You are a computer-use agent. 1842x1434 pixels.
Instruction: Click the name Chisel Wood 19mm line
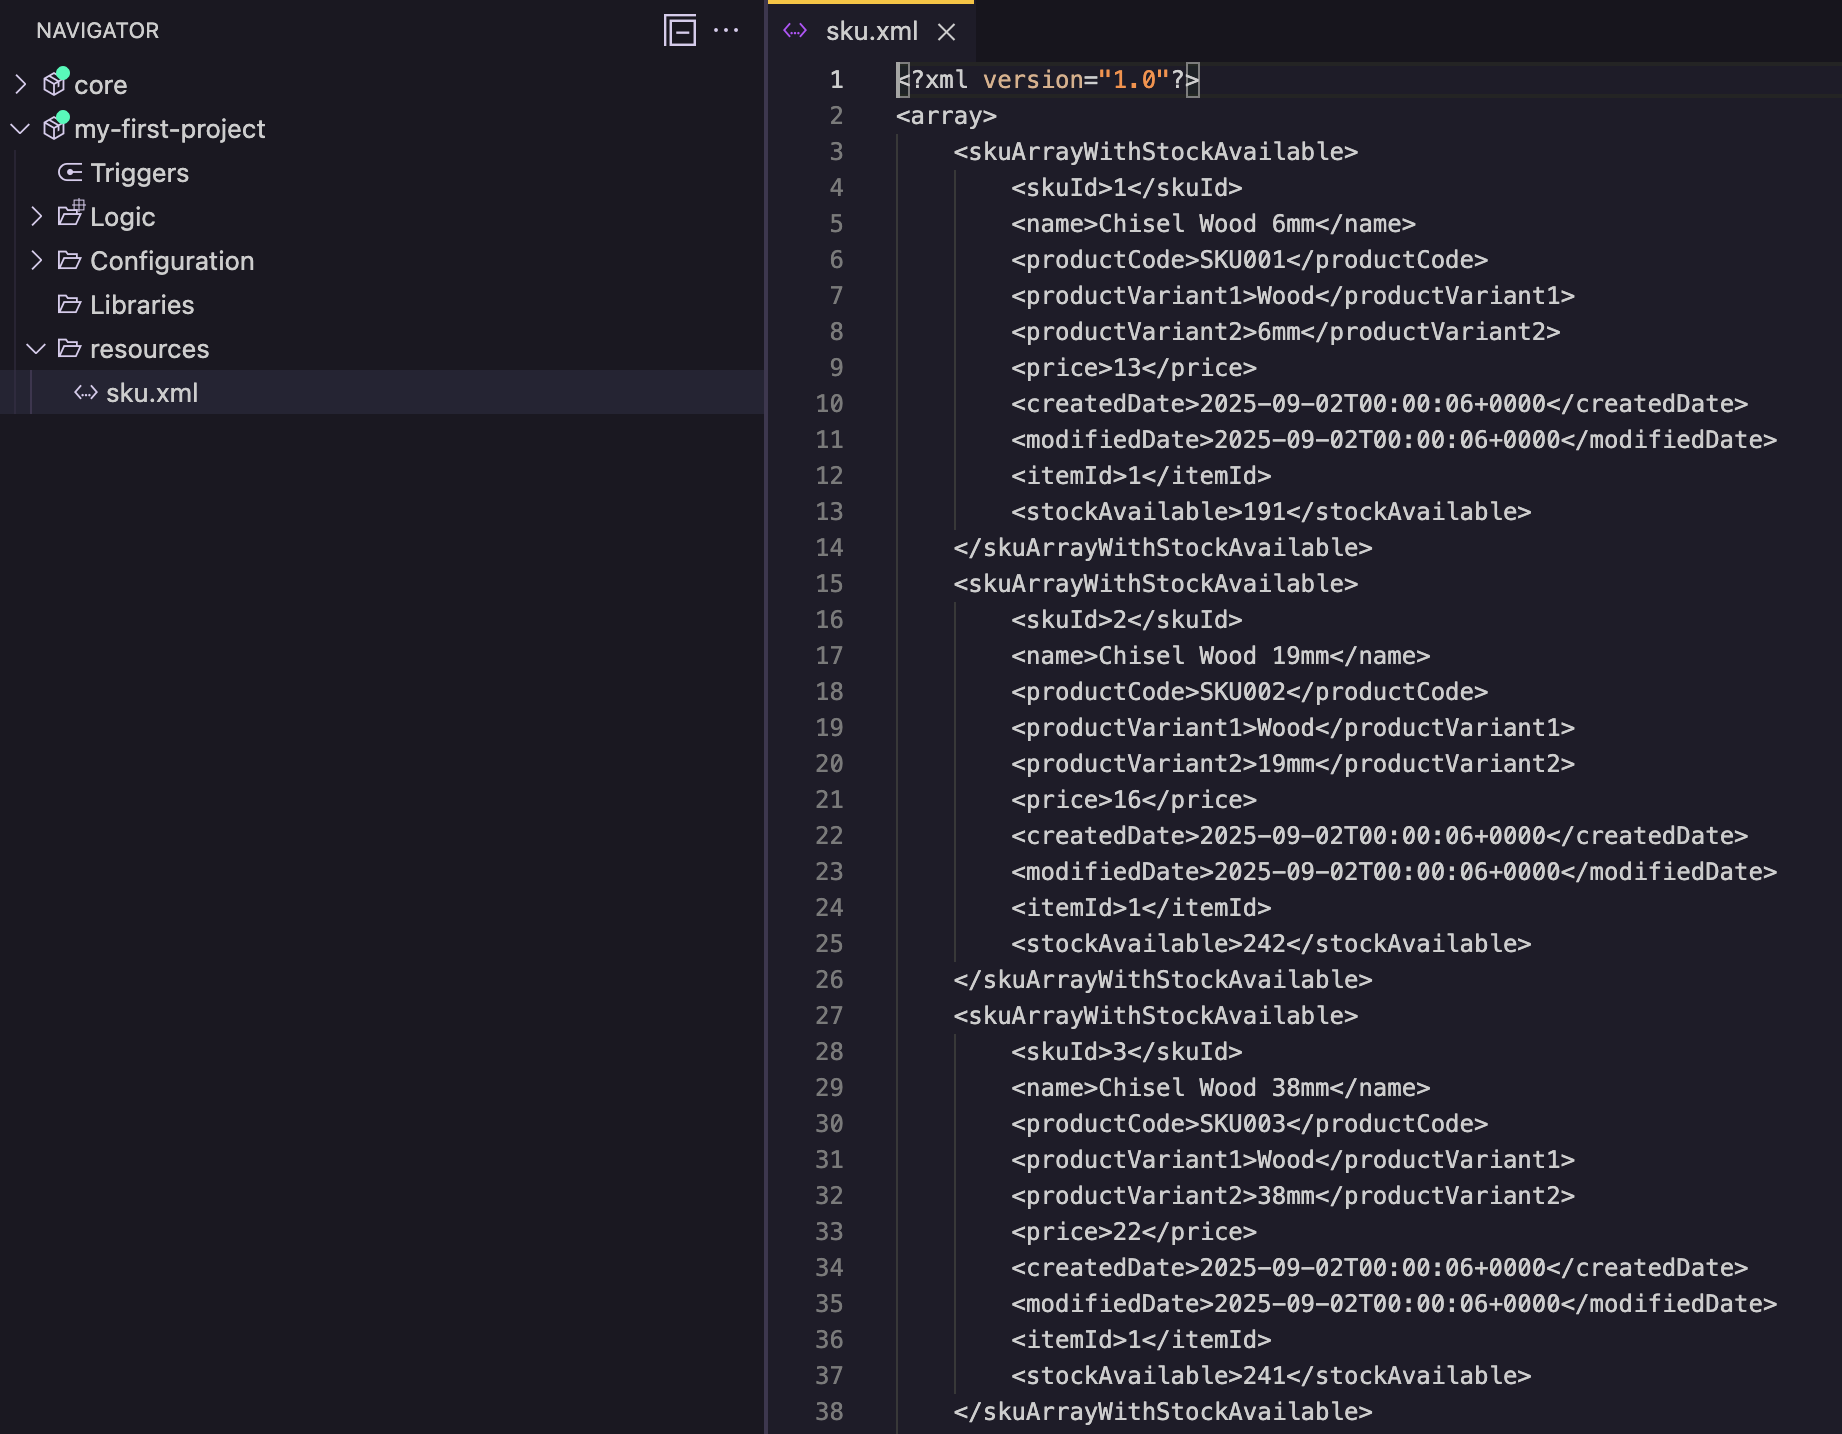coord(1220,655)
